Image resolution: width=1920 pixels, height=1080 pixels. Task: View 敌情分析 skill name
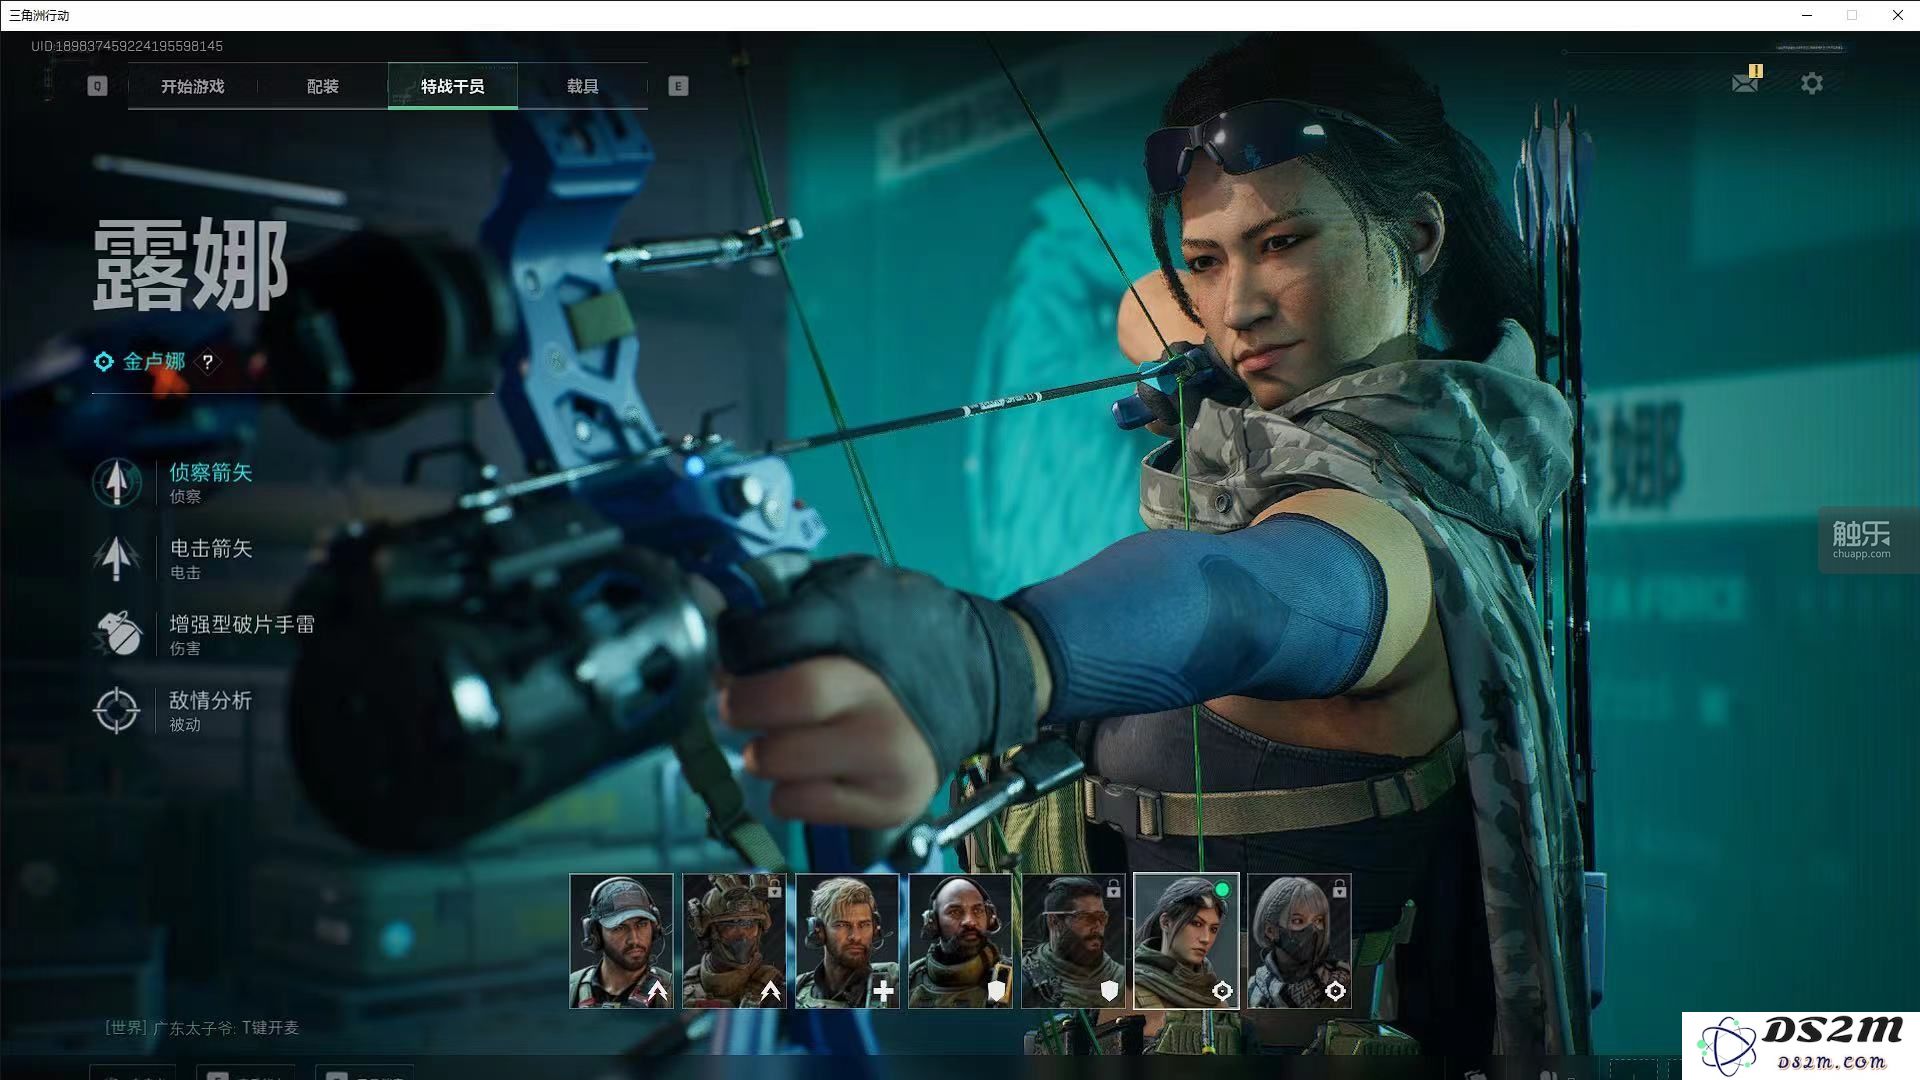[211, 700]
